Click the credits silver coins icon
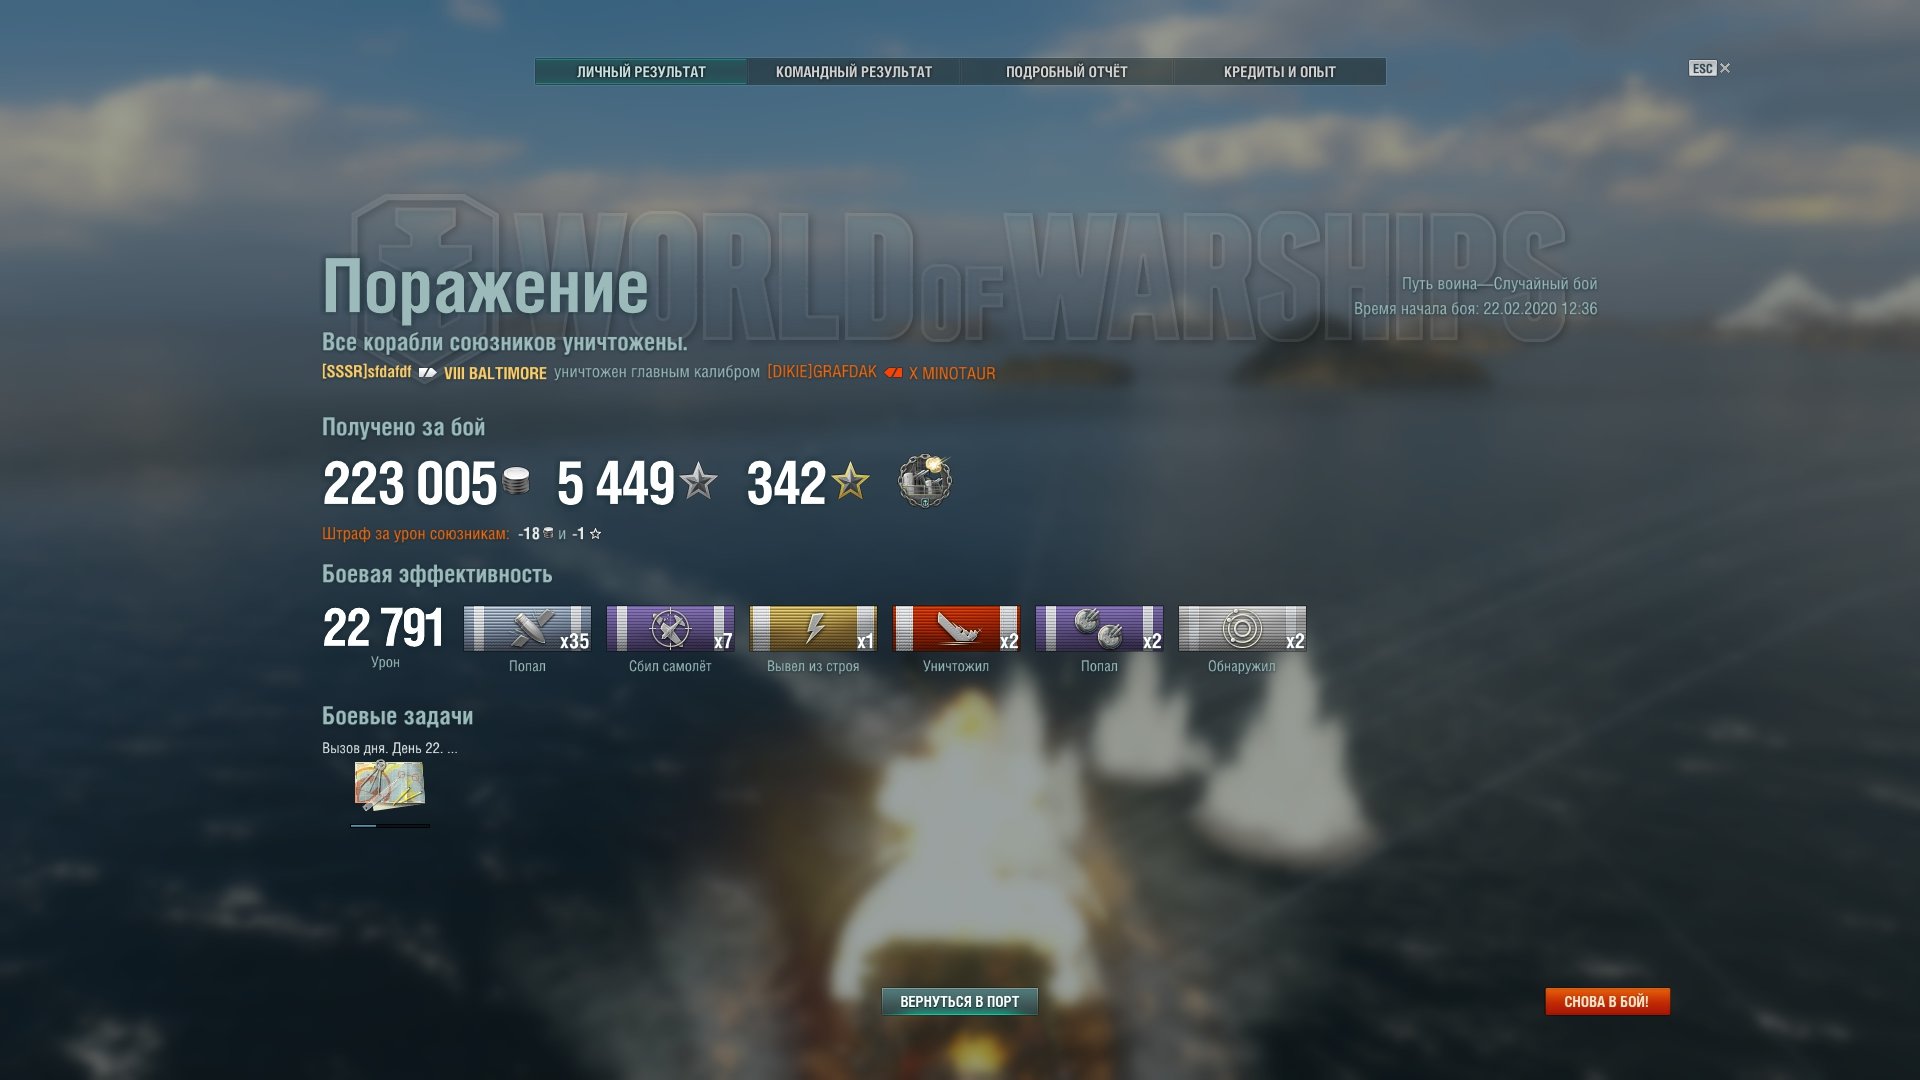Screen dimensions: 1920x1080 click(516, 482)
